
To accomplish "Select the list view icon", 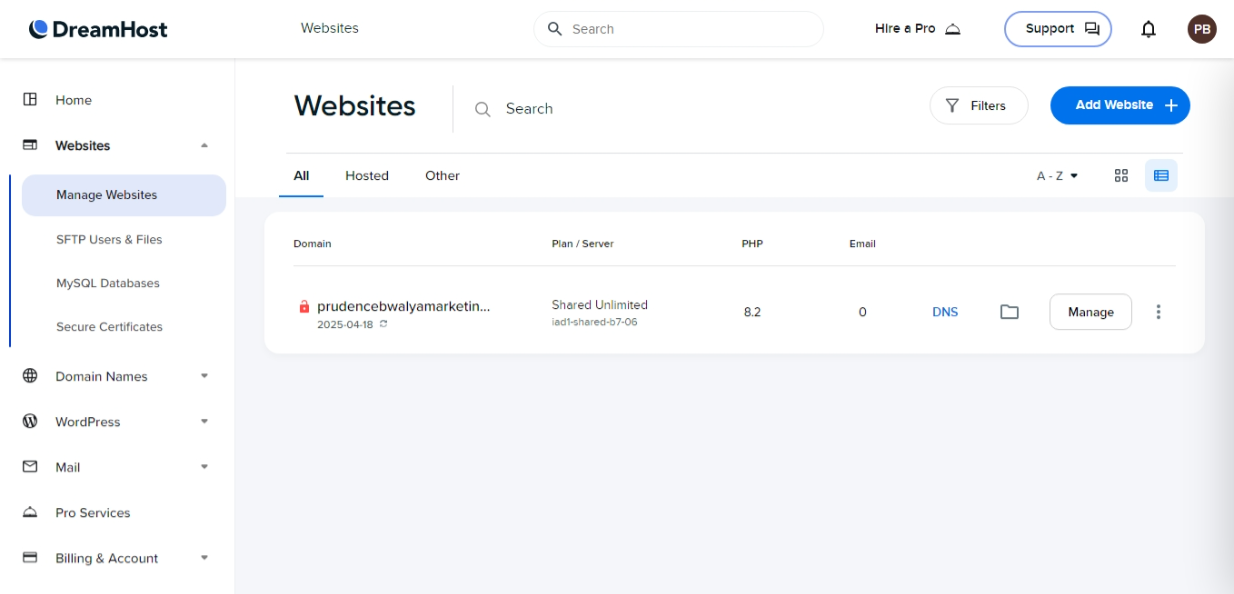I will (1161, 175).
